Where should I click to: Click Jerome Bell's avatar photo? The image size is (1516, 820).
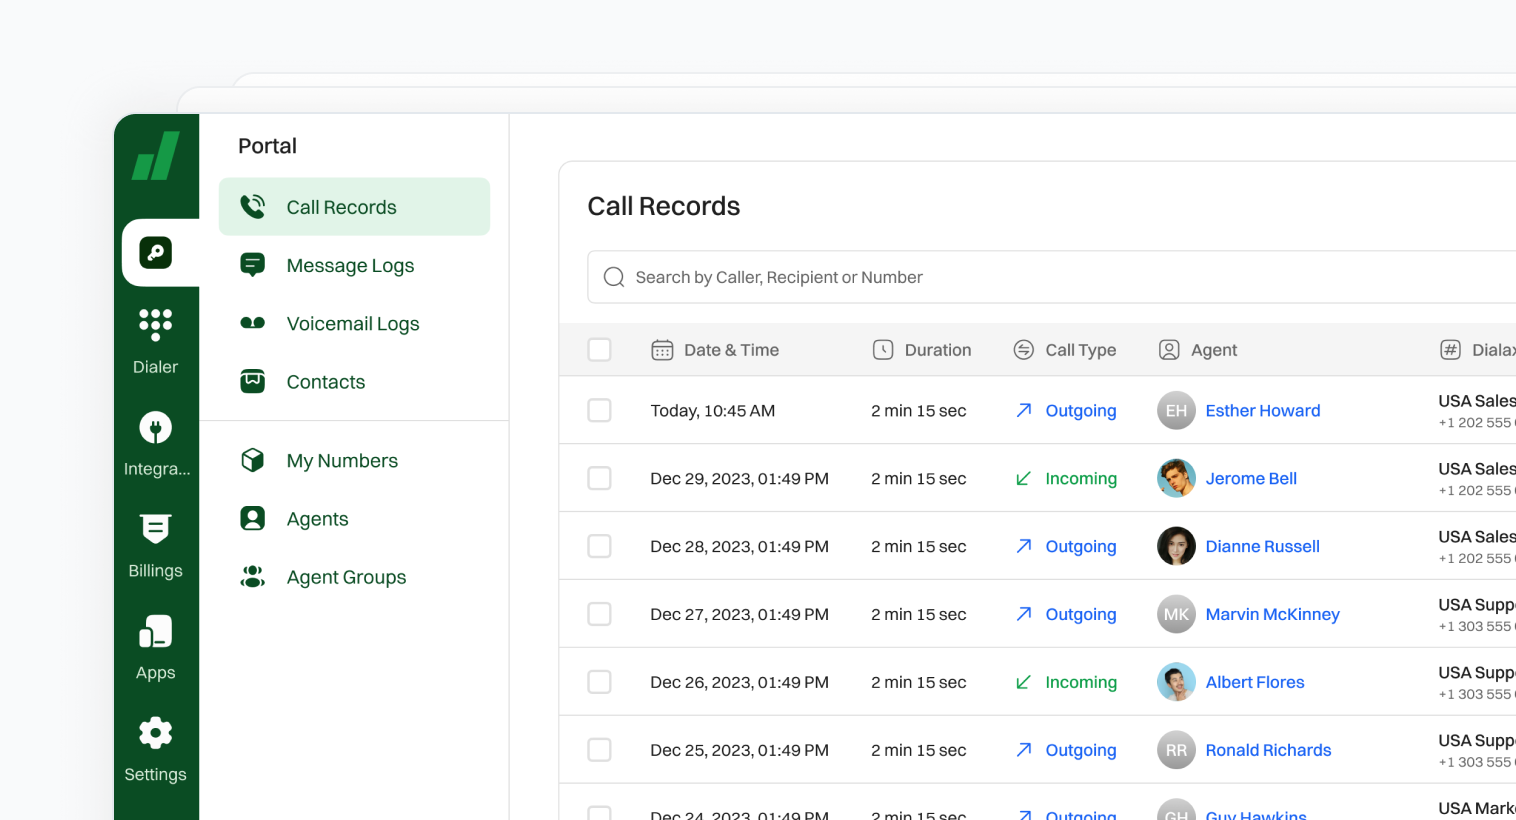1176,478
